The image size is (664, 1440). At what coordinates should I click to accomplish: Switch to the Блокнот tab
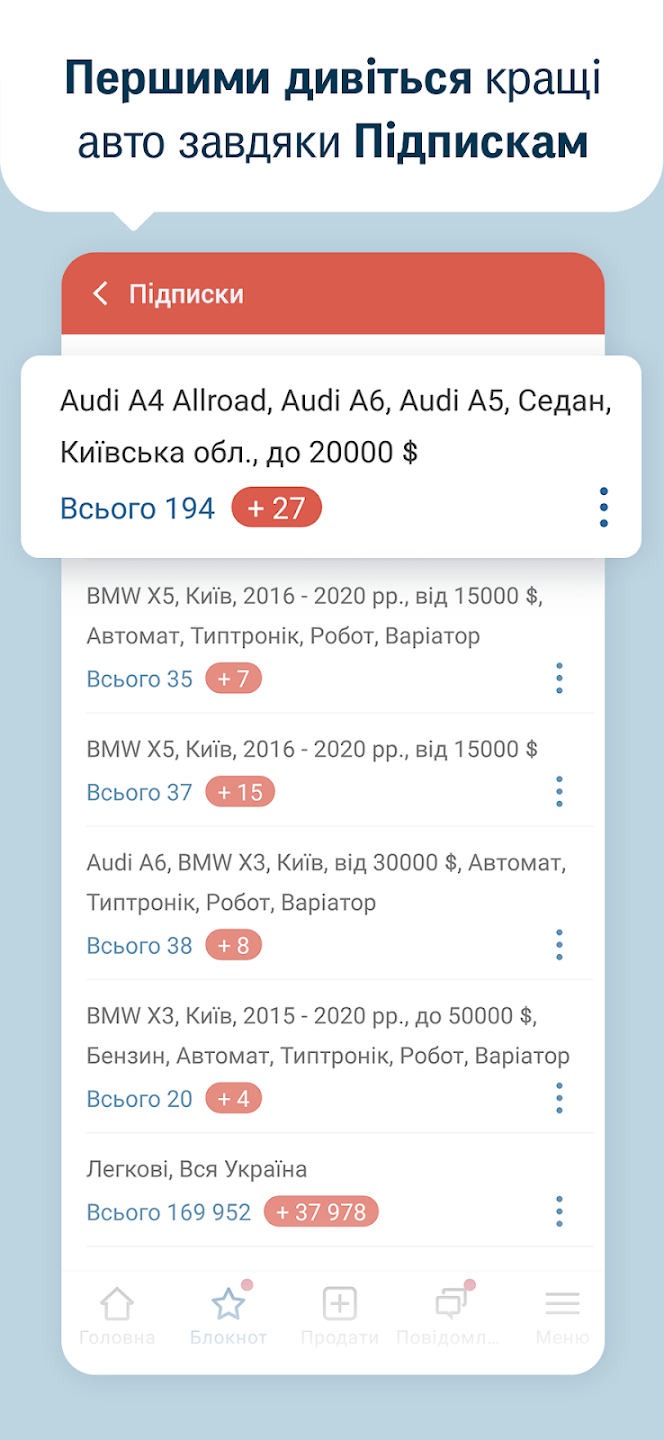[228, 1315]
